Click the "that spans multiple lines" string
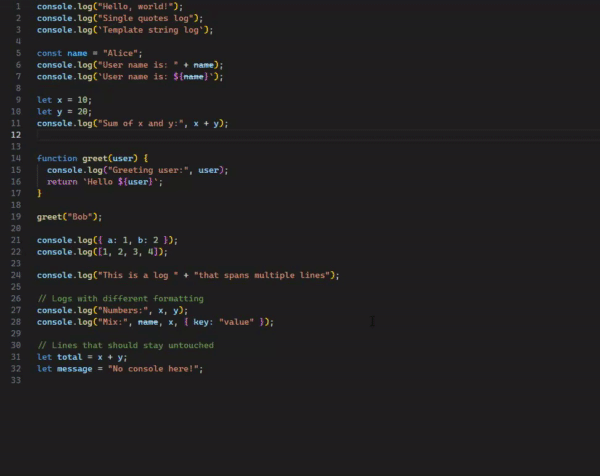Image resolution: width=600 pixels, height=476 pixels. click(x=262, y=275)
